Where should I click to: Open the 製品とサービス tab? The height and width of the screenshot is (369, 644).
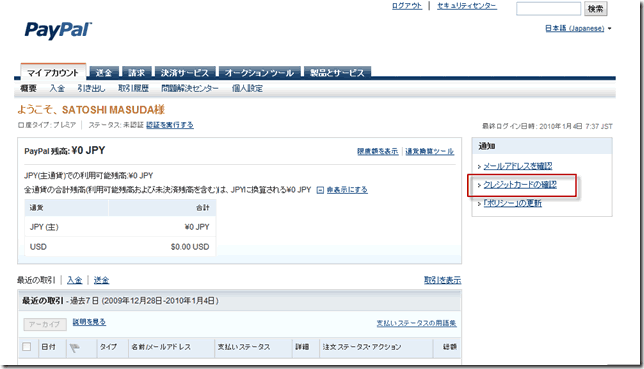[x=337, y=73]
